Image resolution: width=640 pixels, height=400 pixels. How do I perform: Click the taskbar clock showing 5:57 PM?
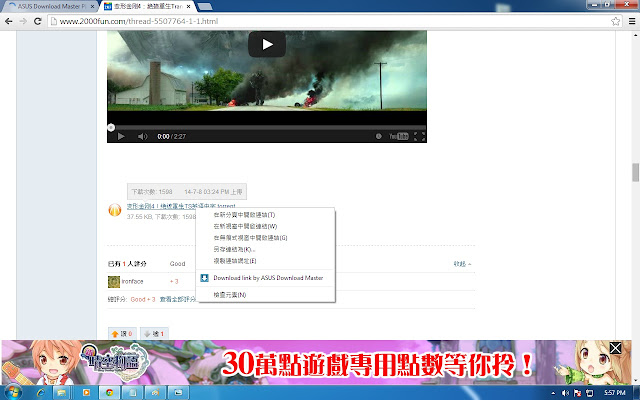pyautogui.click(x=615, y=393)
